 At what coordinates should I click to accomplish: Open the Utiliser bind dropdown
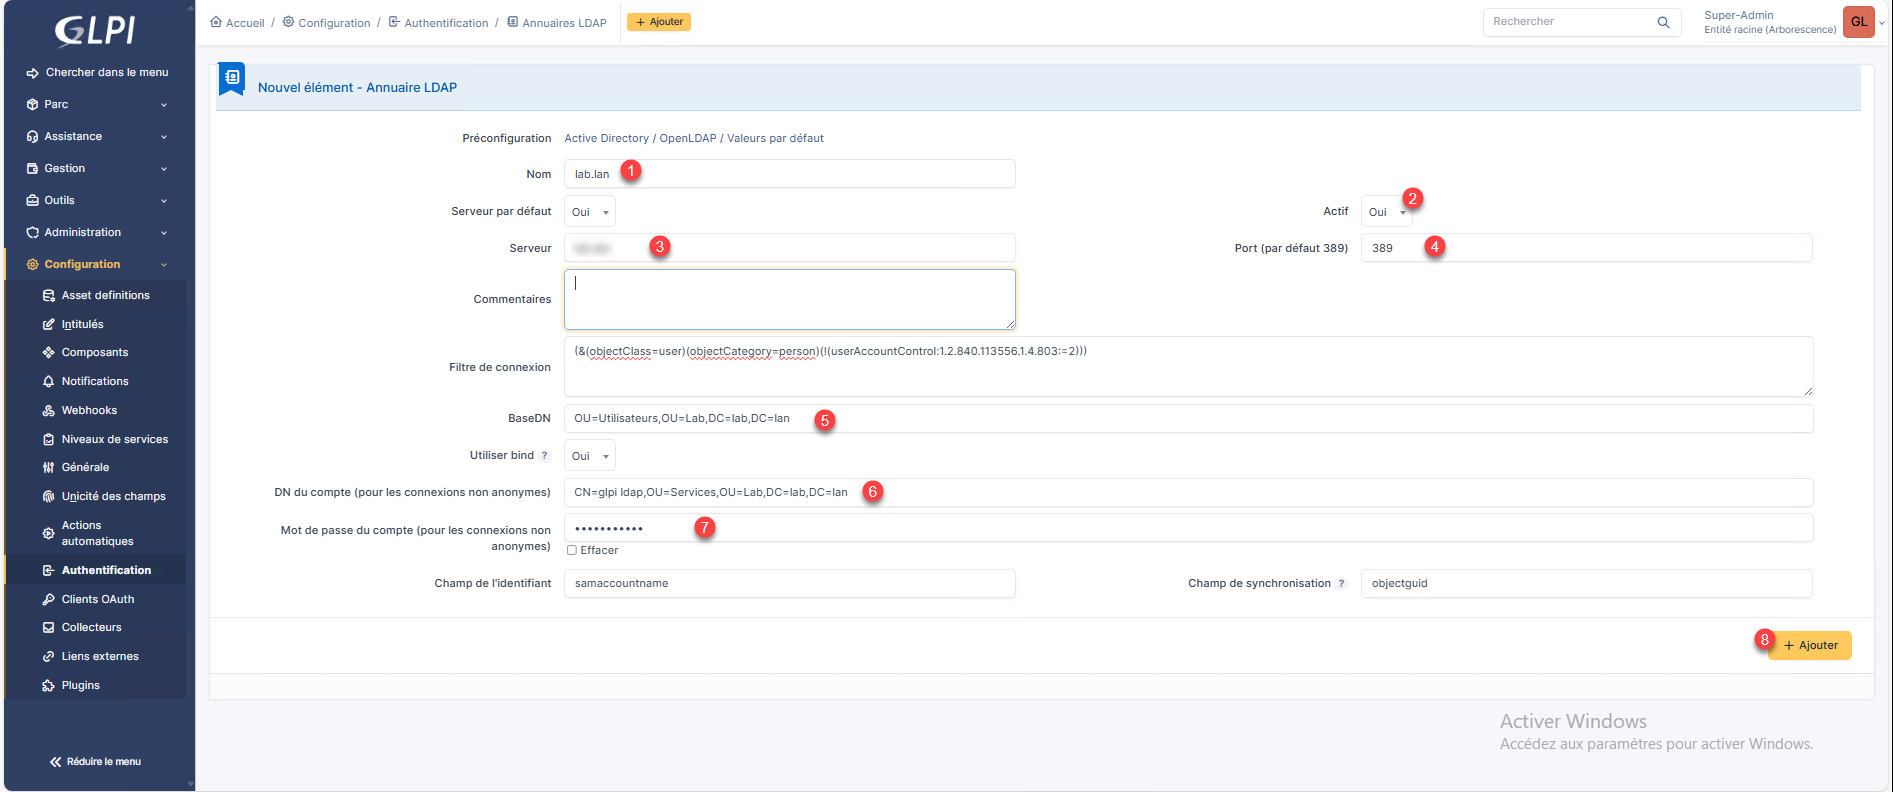pos(589,456)
